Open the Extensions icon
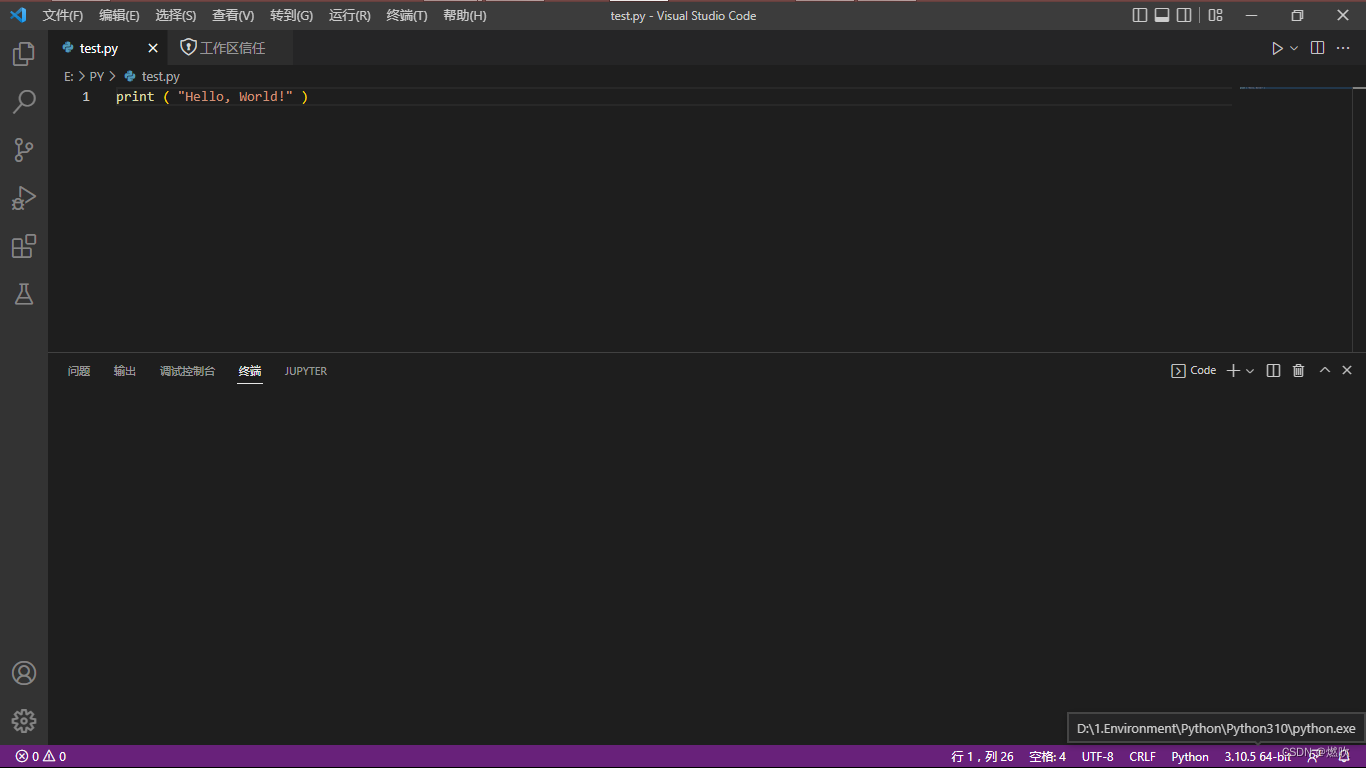1366x768 pixels. tap(24, 246)
